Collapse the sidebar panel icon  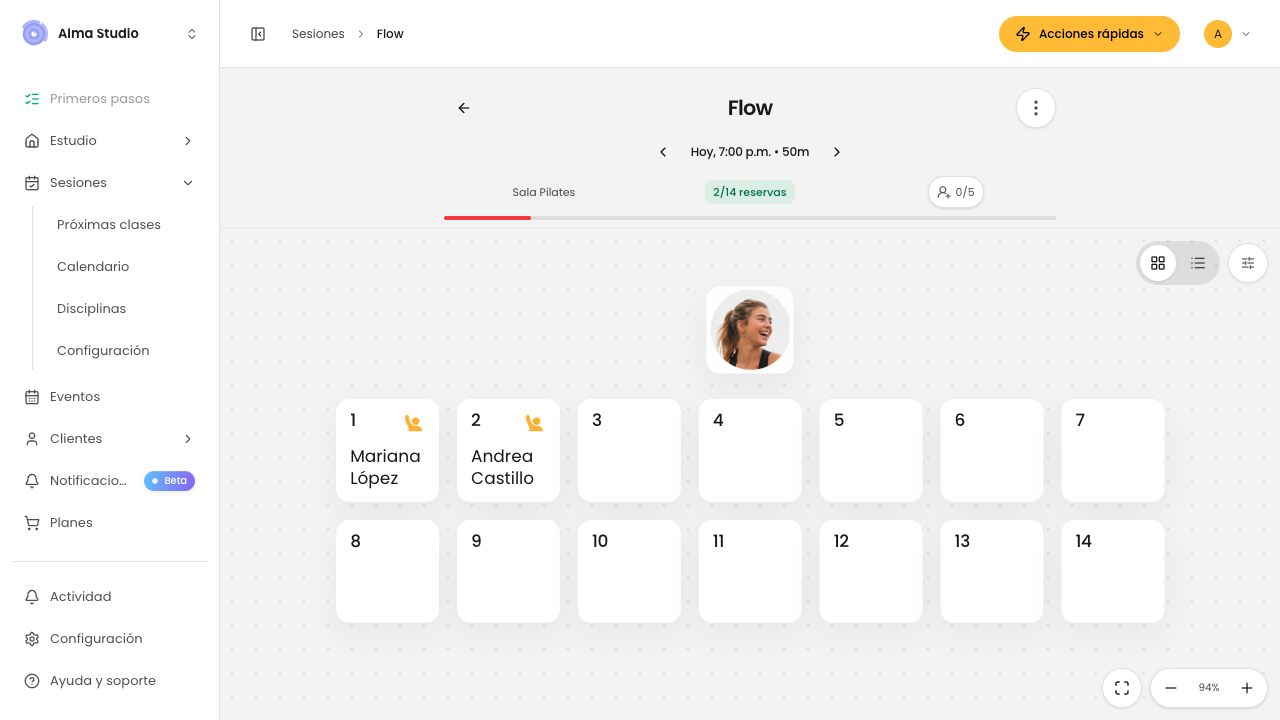pyautogui.click(x=258, y=34)
